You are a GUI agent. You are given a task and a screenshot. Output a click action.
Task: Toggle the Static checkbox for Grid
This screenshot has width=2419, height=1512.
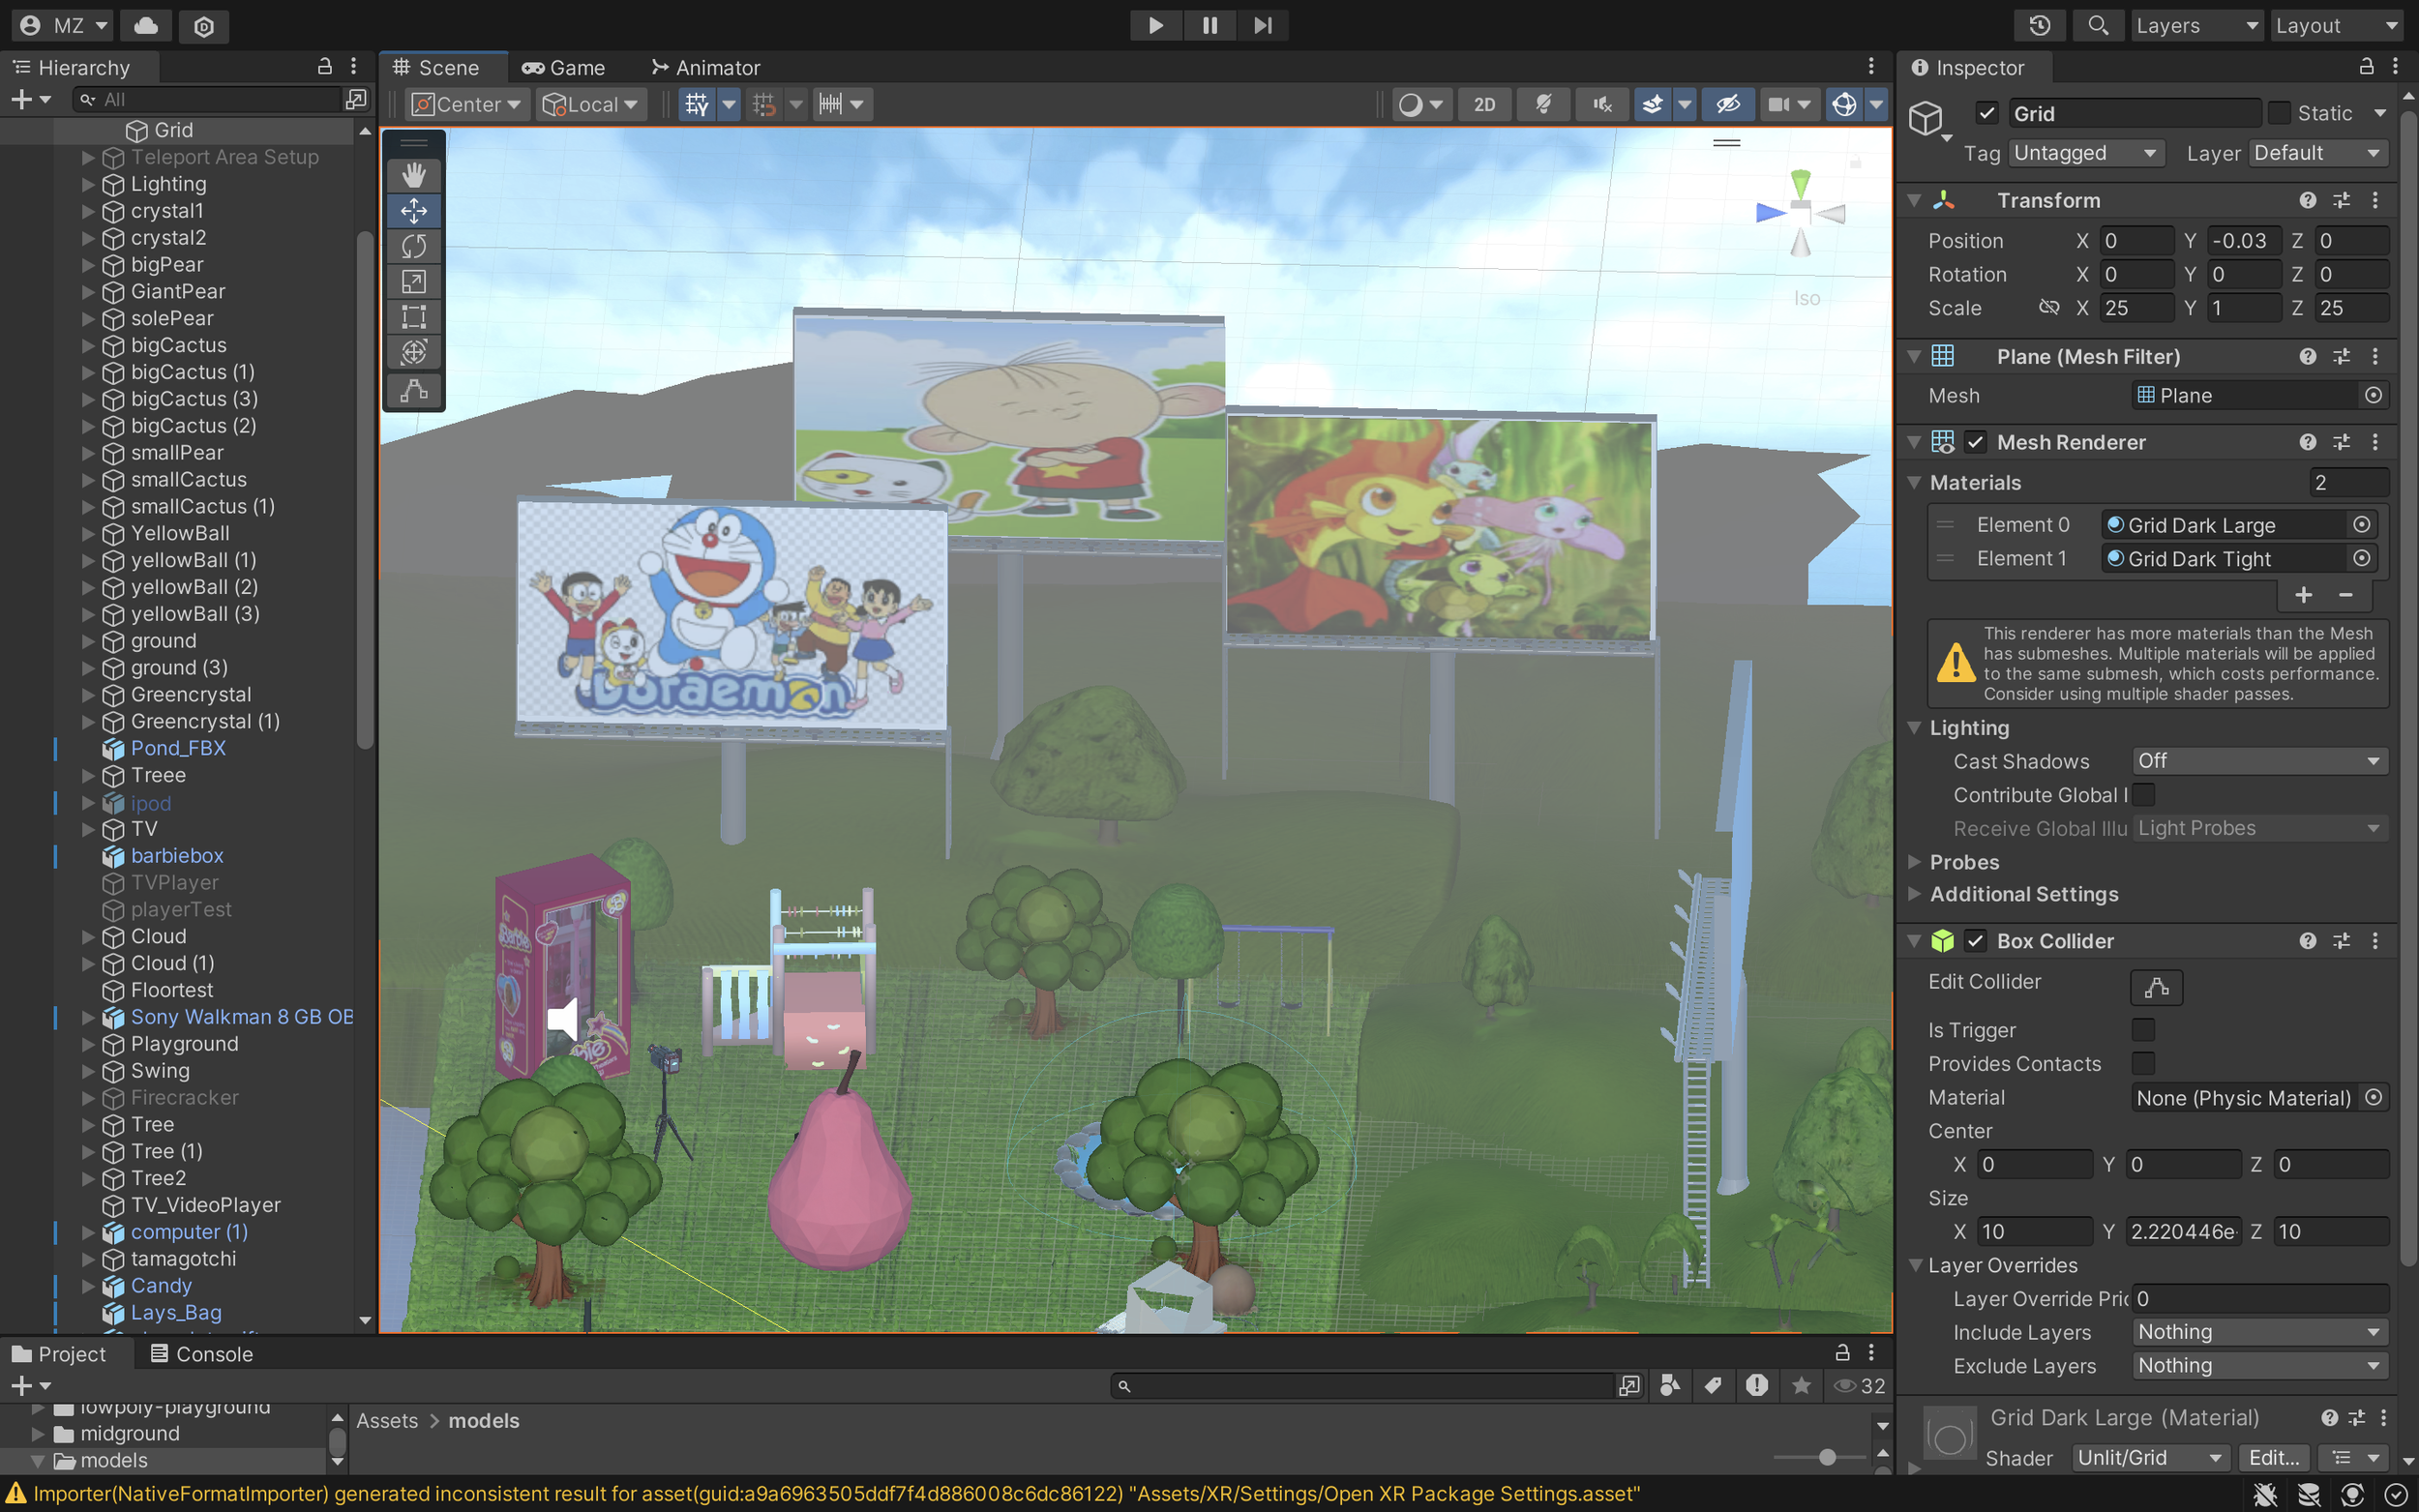[x=2278, y=112]
